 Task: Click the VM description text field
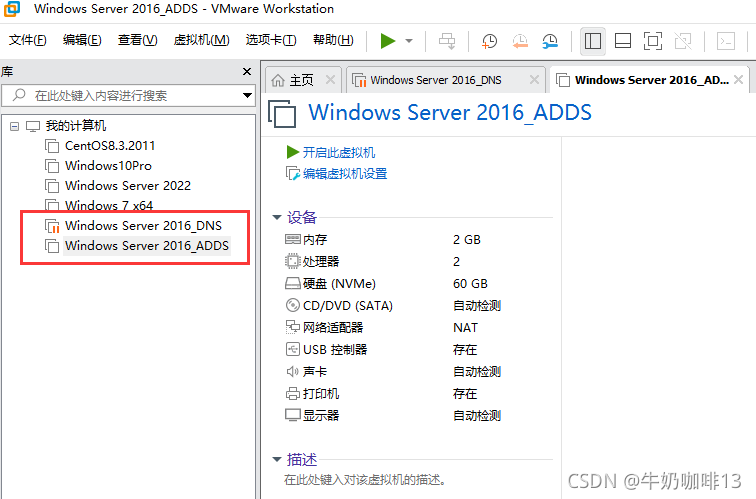[x=365, y=480]
